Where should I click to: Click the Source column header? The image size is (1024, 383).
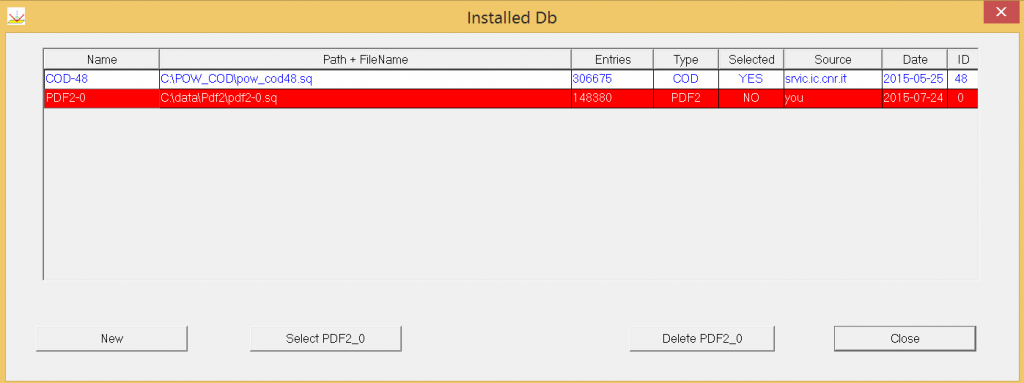[x=833, y=59]
